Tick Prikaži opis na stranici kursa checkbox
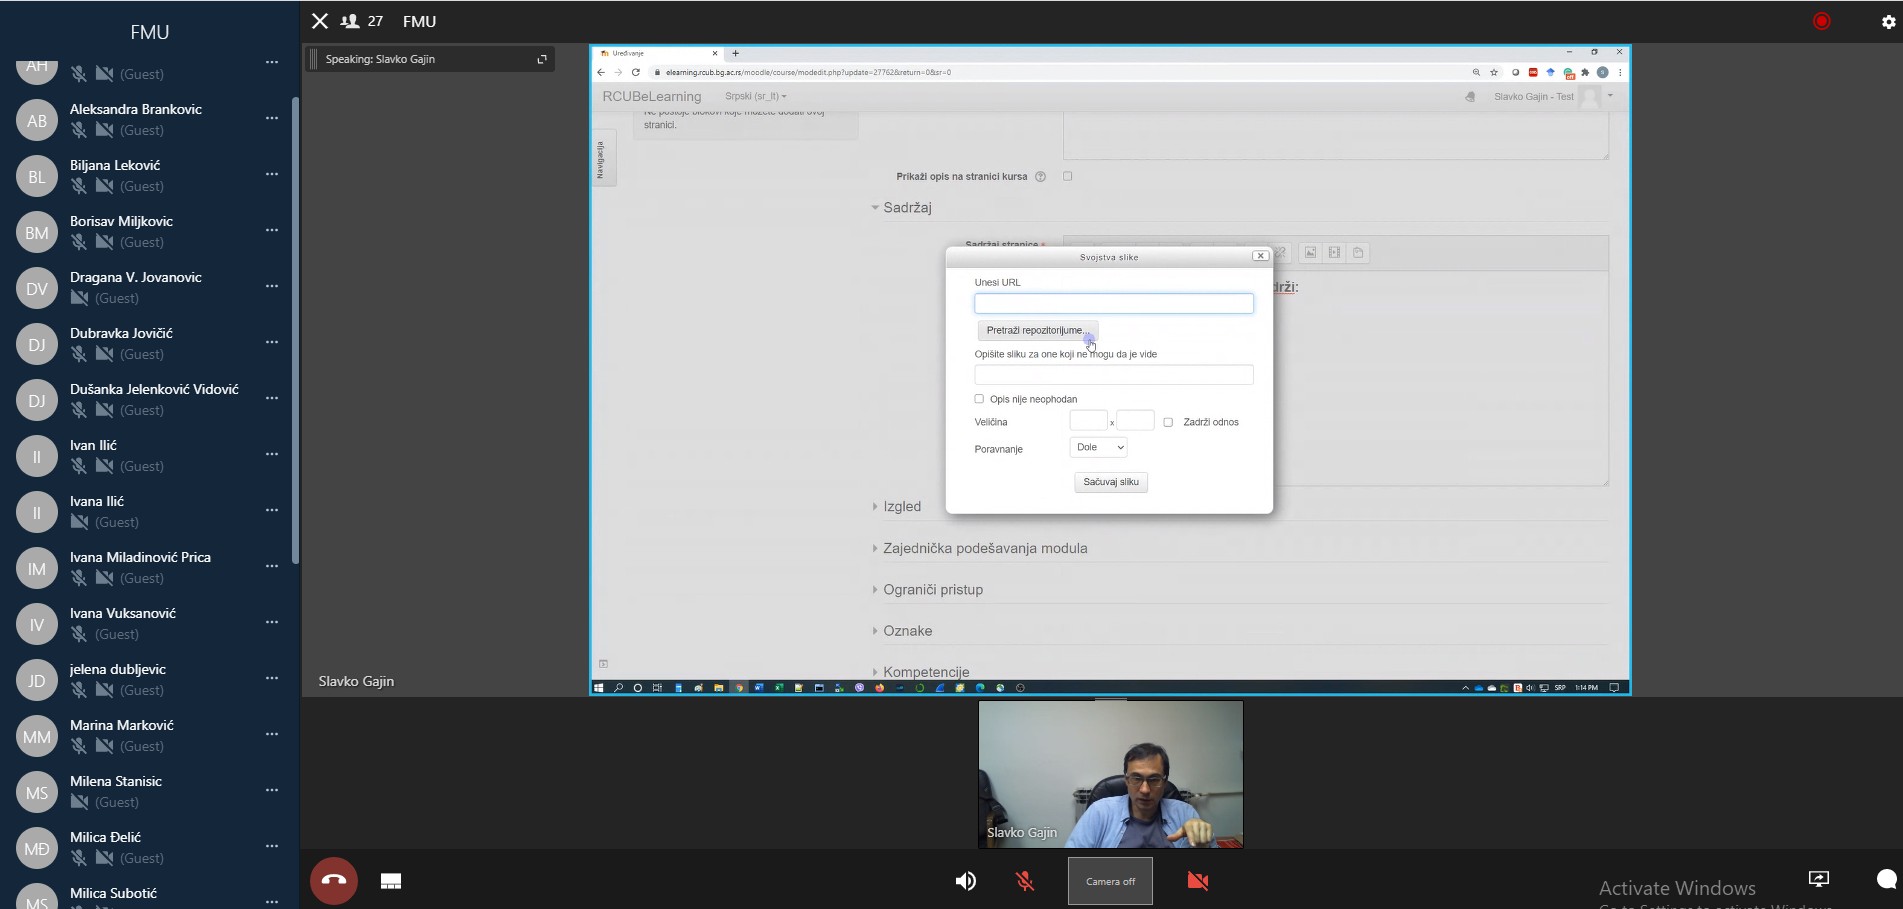Image resolution: width=1903 pixels, height=909 pixels. coord(1067,176)
